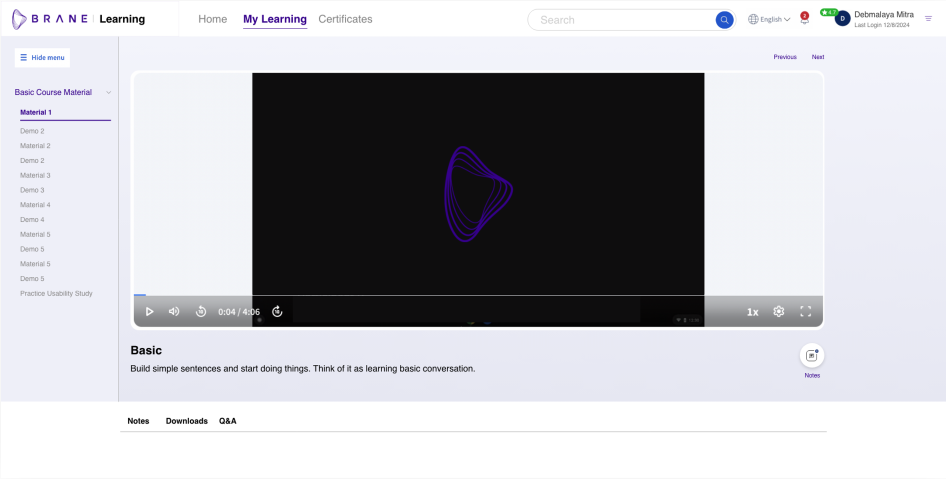
Task: Toggle the sidebar with Hide menu
Action: click(42, 57)
